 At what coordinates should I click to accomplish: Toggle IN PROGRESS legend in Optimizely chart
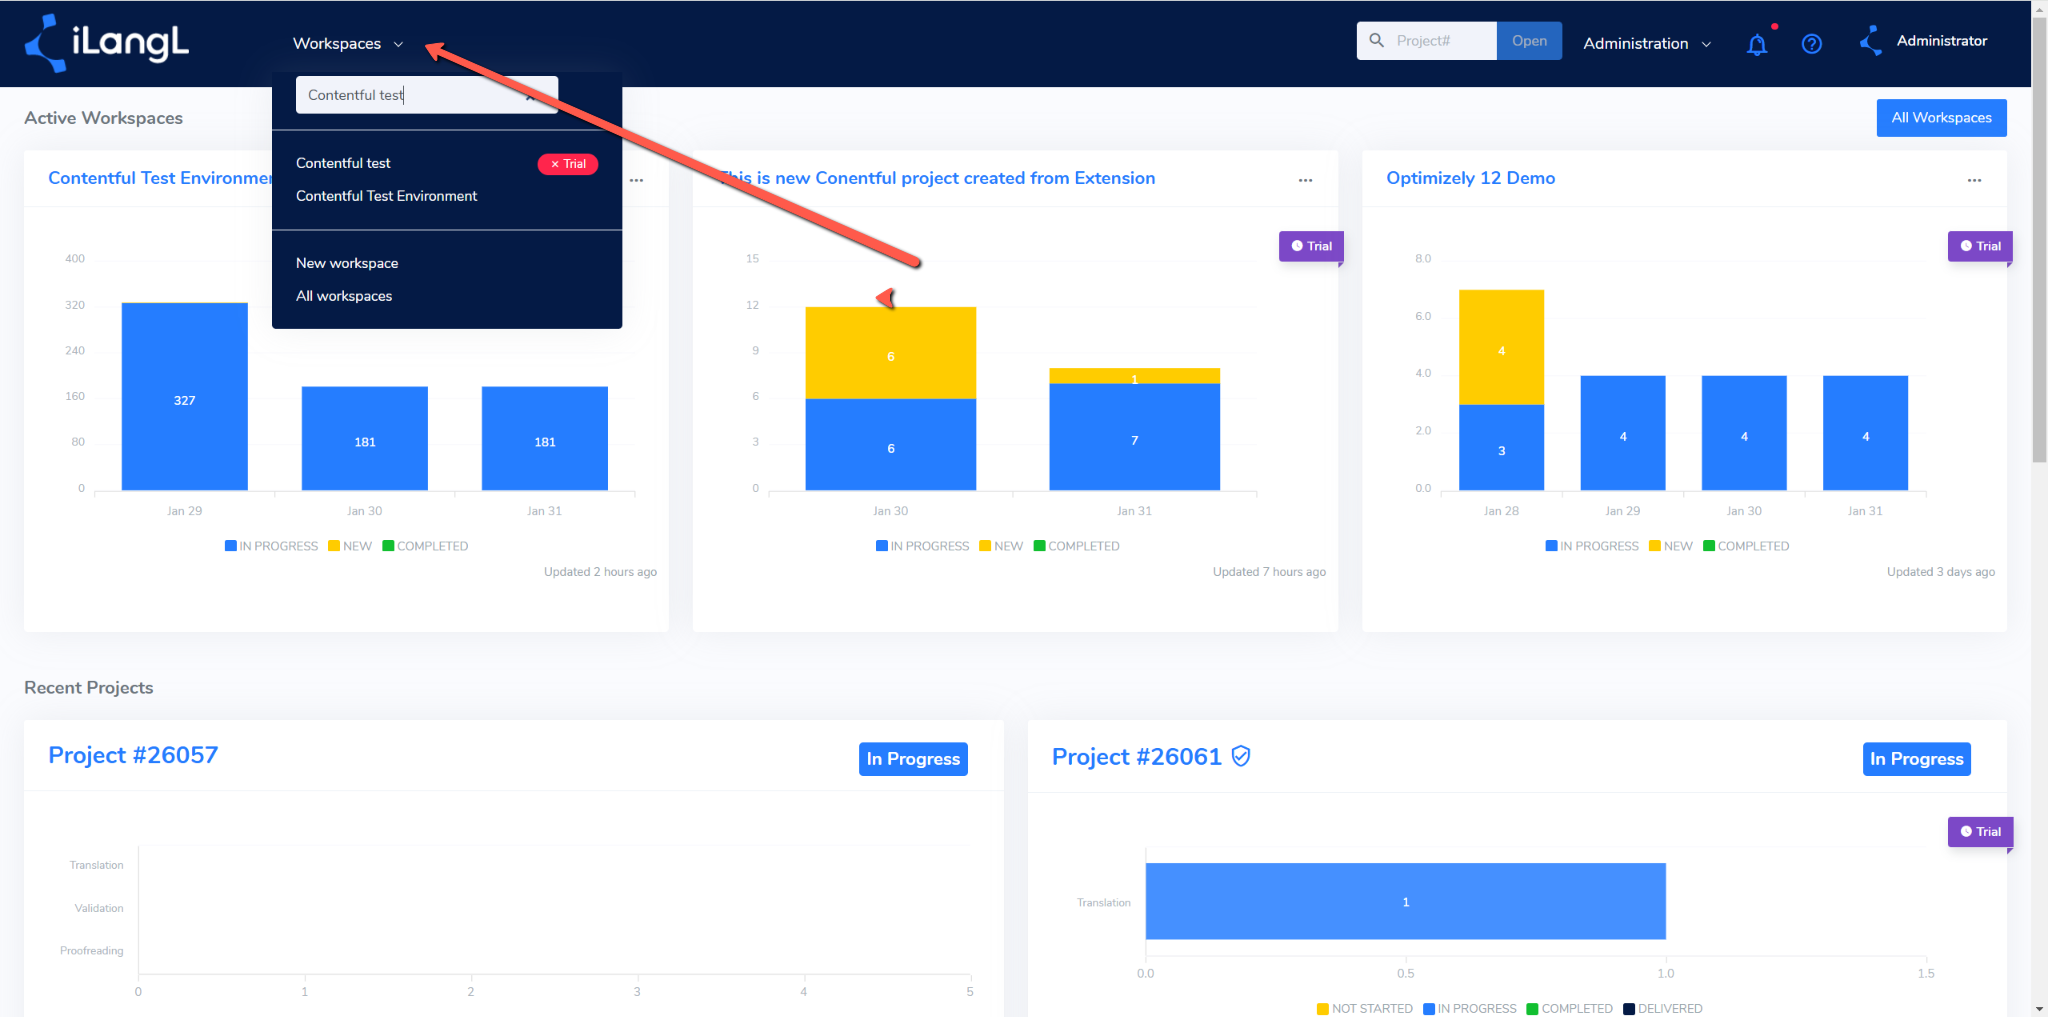1592,546
